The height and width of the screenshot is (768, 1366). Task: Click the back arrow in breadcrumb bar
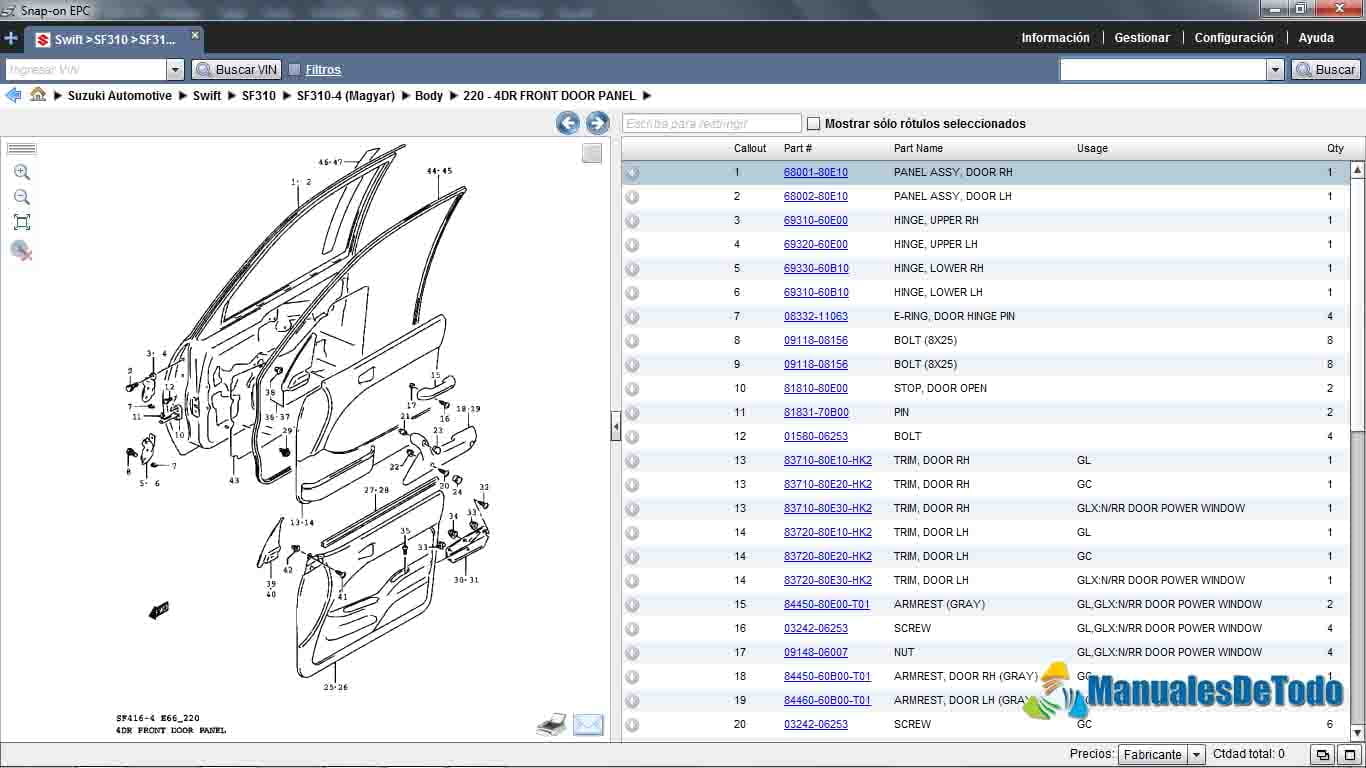tap(13, 95)
